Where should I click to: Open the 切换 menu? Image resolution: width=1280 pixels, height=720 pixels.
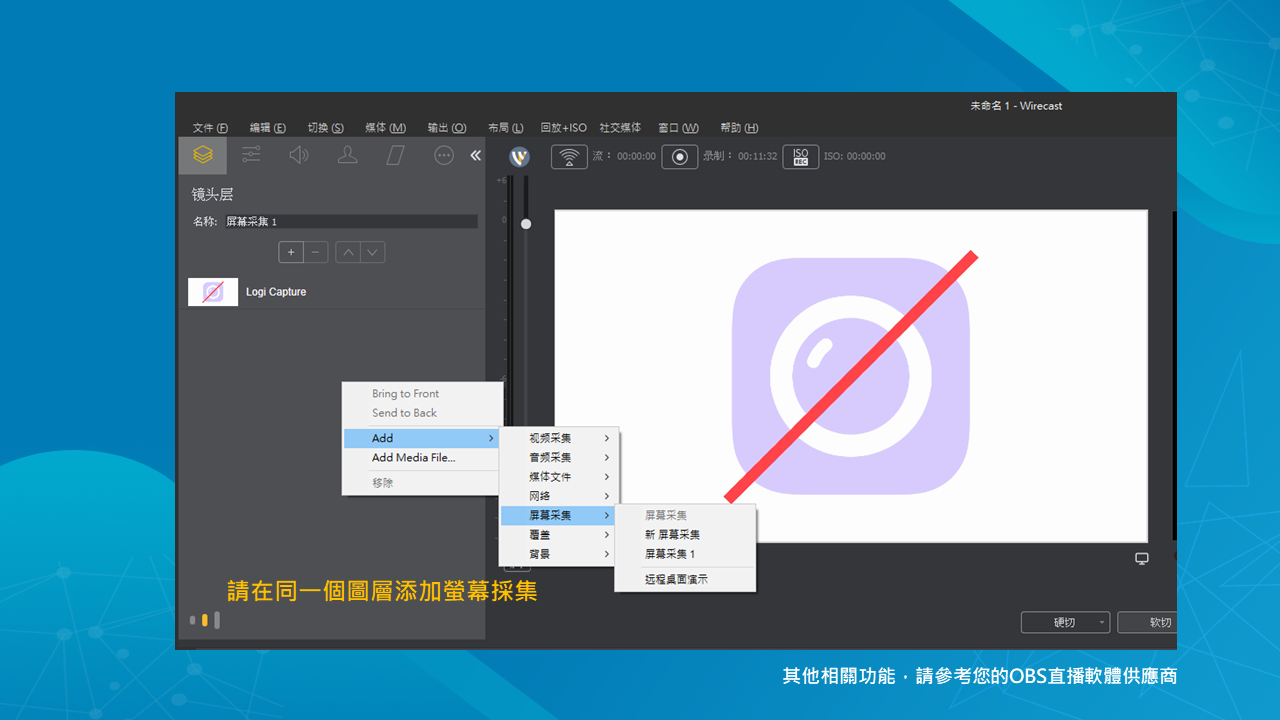click(325, 128)
